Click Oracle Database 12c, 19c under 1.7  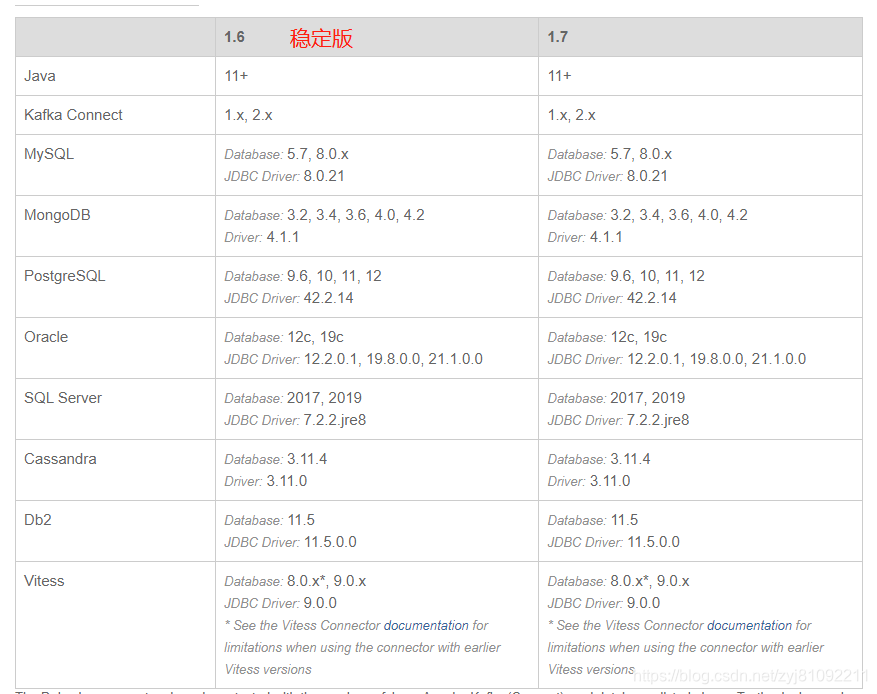coord(607,337)
